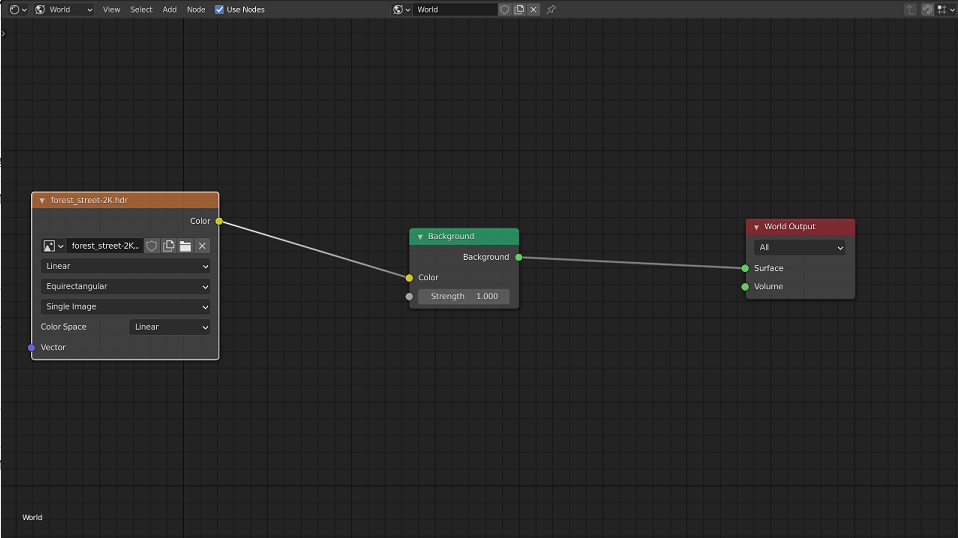Viewport: 958px width, 538px height.
Task: Click the Color input socket on Background node
Action: [409, 278]
